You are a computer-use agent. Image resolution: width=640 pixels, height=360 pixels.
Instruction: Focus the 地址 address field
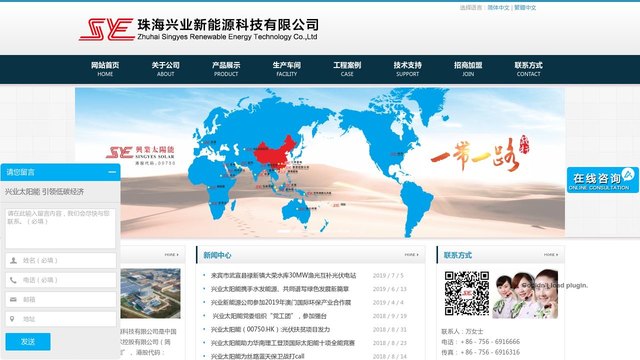[60, 319]
